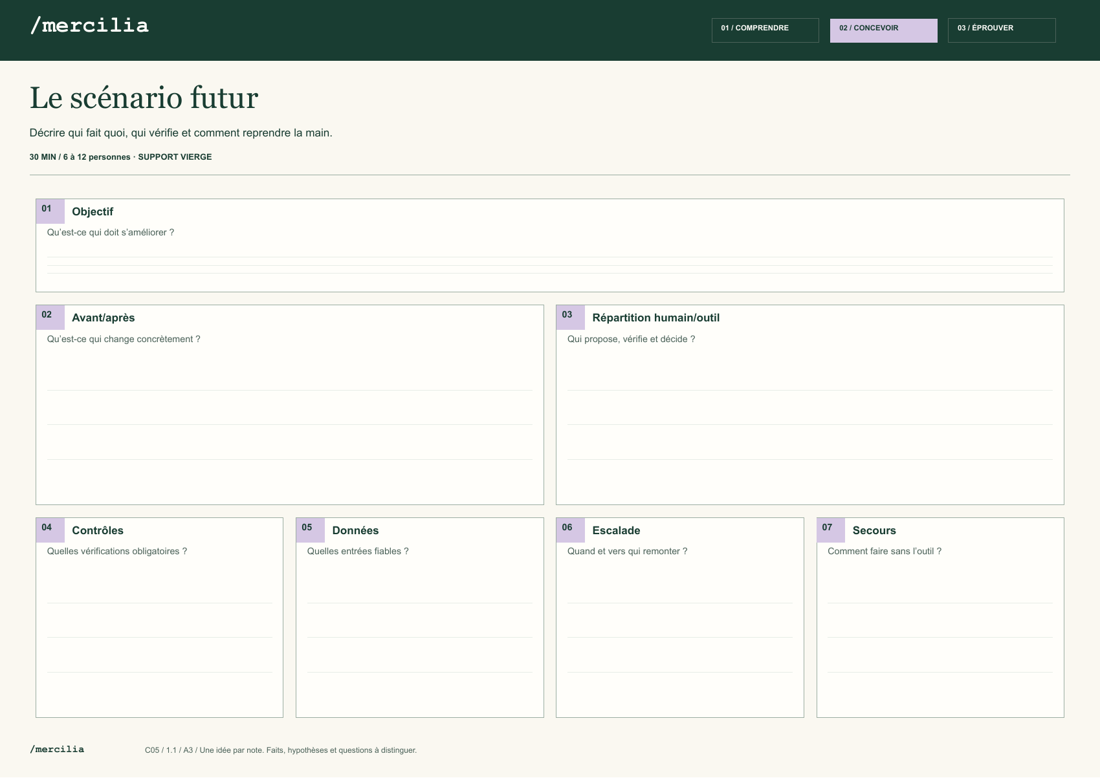Click "Quelles entrées fiables ?" prompt
1100x778 pixels.
[358, 551]
